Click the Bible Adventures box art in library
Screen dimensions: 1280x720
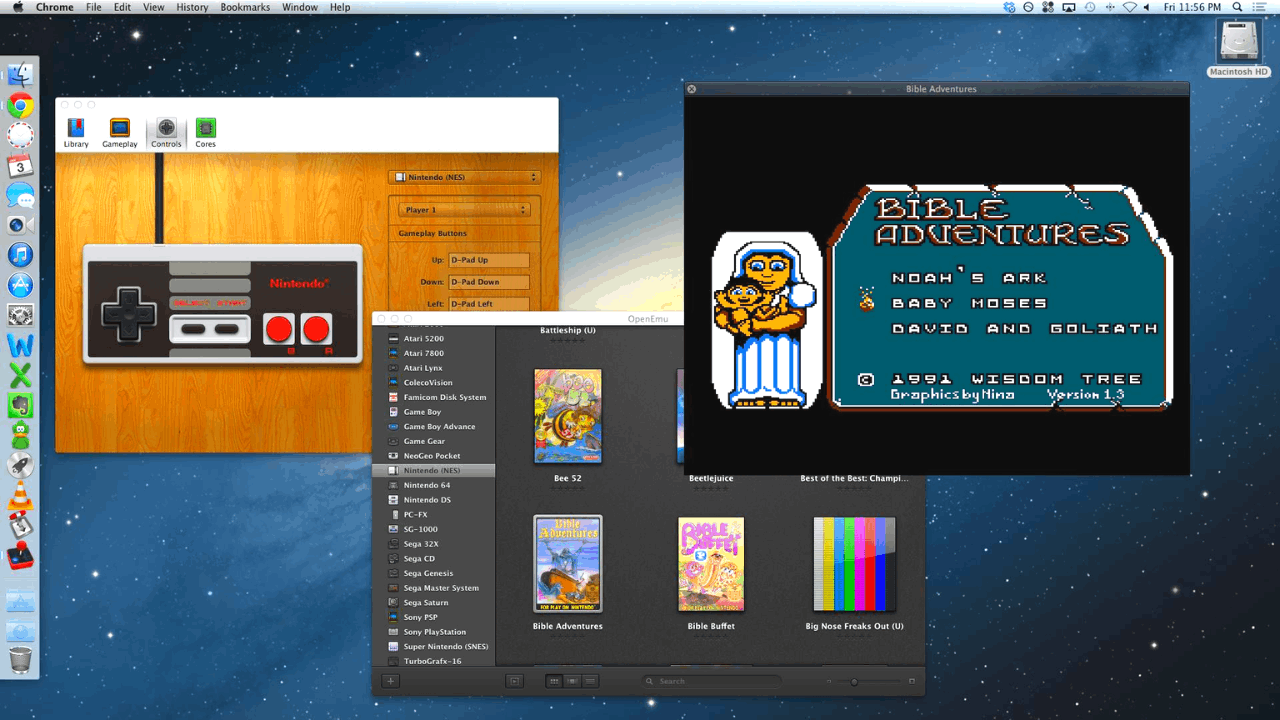[x=568, y=564]
